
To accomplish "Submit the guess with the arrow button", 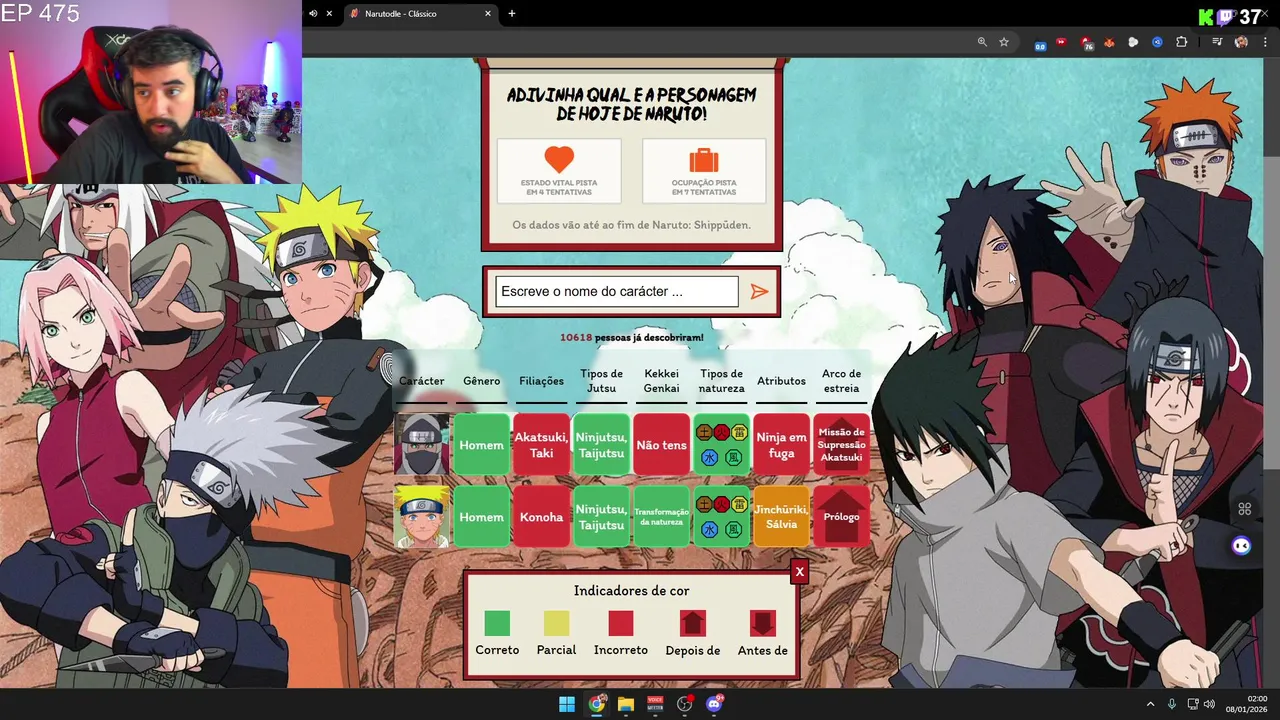I will click(x=759, y=292).
